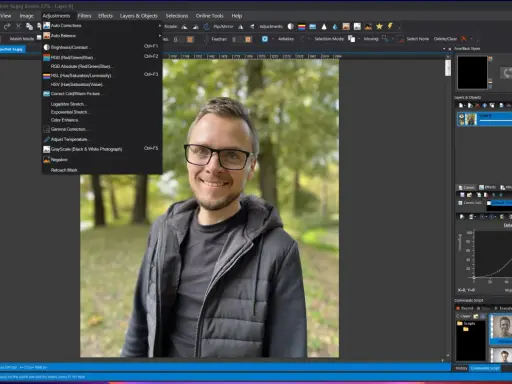Viewport: 512px width, 384px height.
Task: Click the yellow star toolbar icon
Action: tap(379, 26)
